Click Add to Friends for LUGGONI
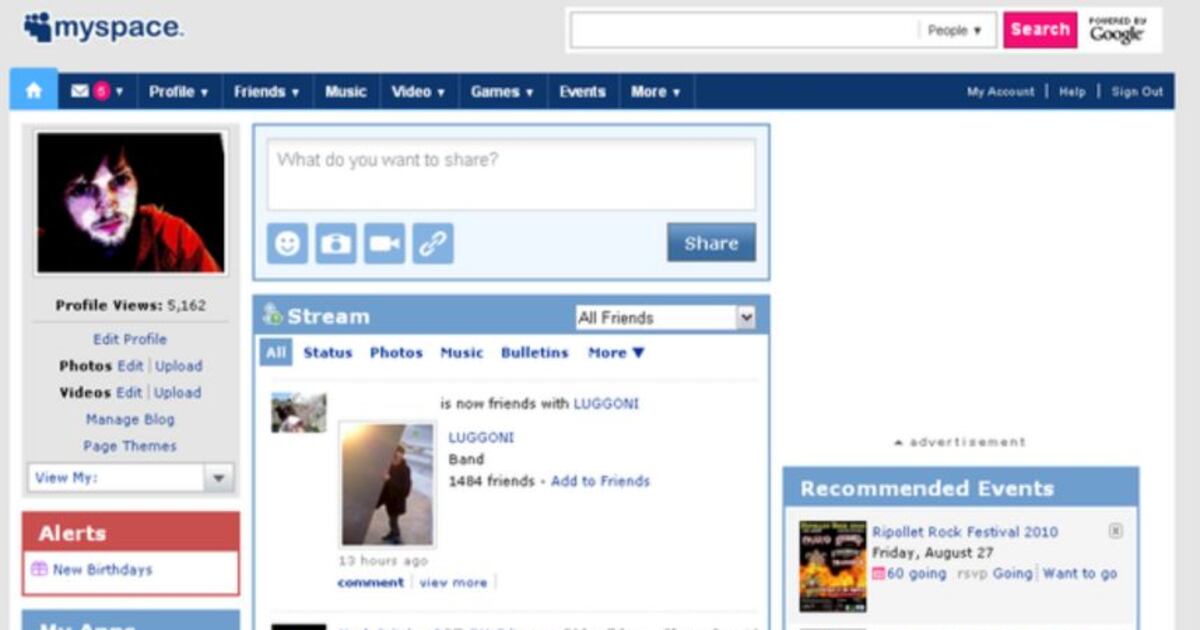1200x630 pixels. coord(600,481)
